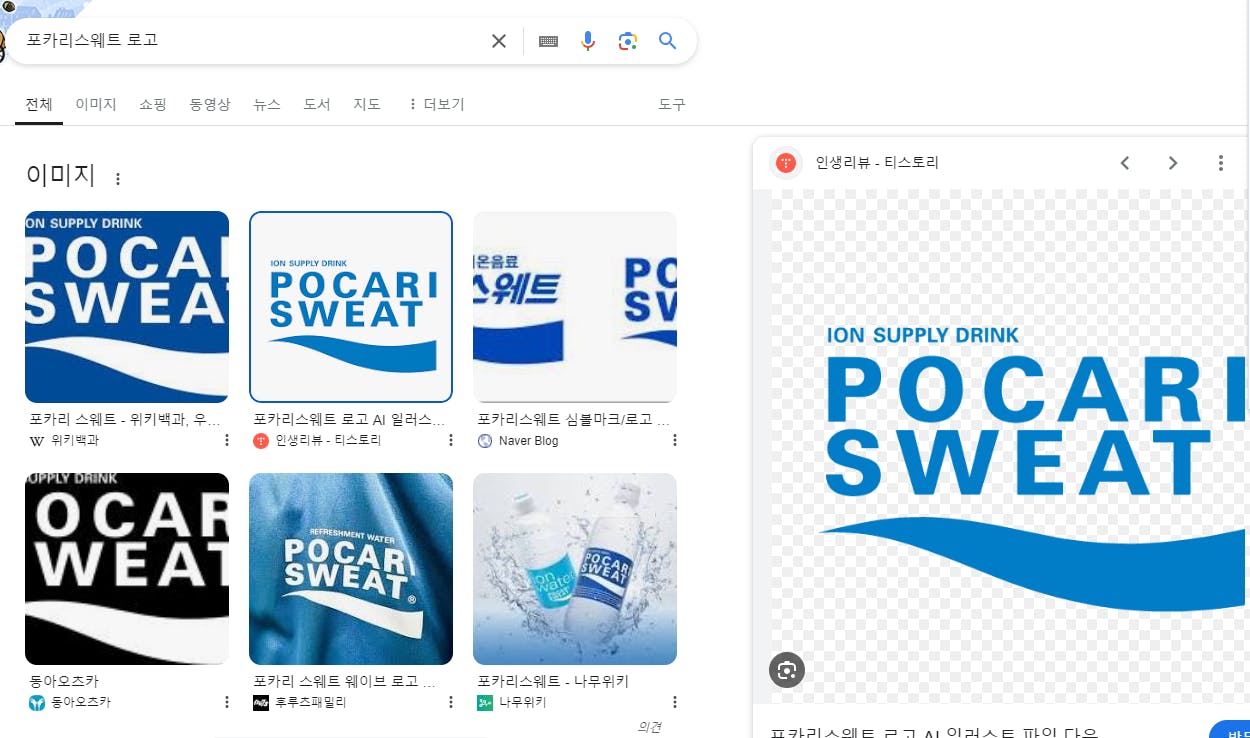
Task: Switch to the 쇼핑 tab
Action: 153,104
